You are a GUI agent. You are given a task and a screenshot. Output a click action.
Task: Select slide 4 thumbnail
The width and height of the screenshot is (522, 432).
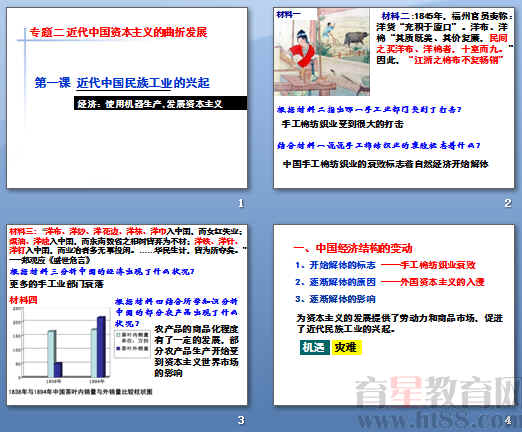point(394,315)
